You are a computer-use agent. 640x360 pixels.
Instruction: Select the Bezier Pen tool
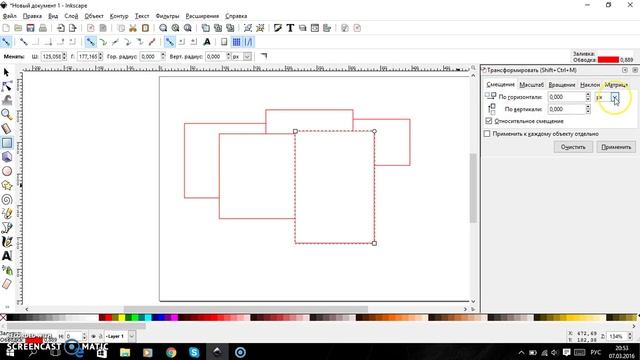coord(7,228)
